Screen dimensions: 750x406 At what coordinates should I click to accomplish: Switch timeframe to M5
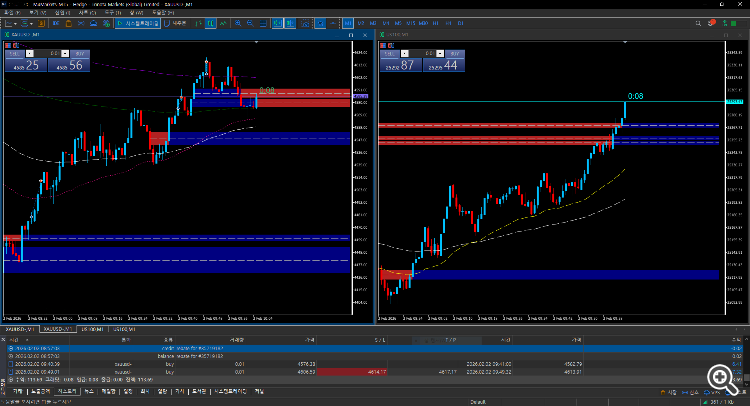pos(398,23)
